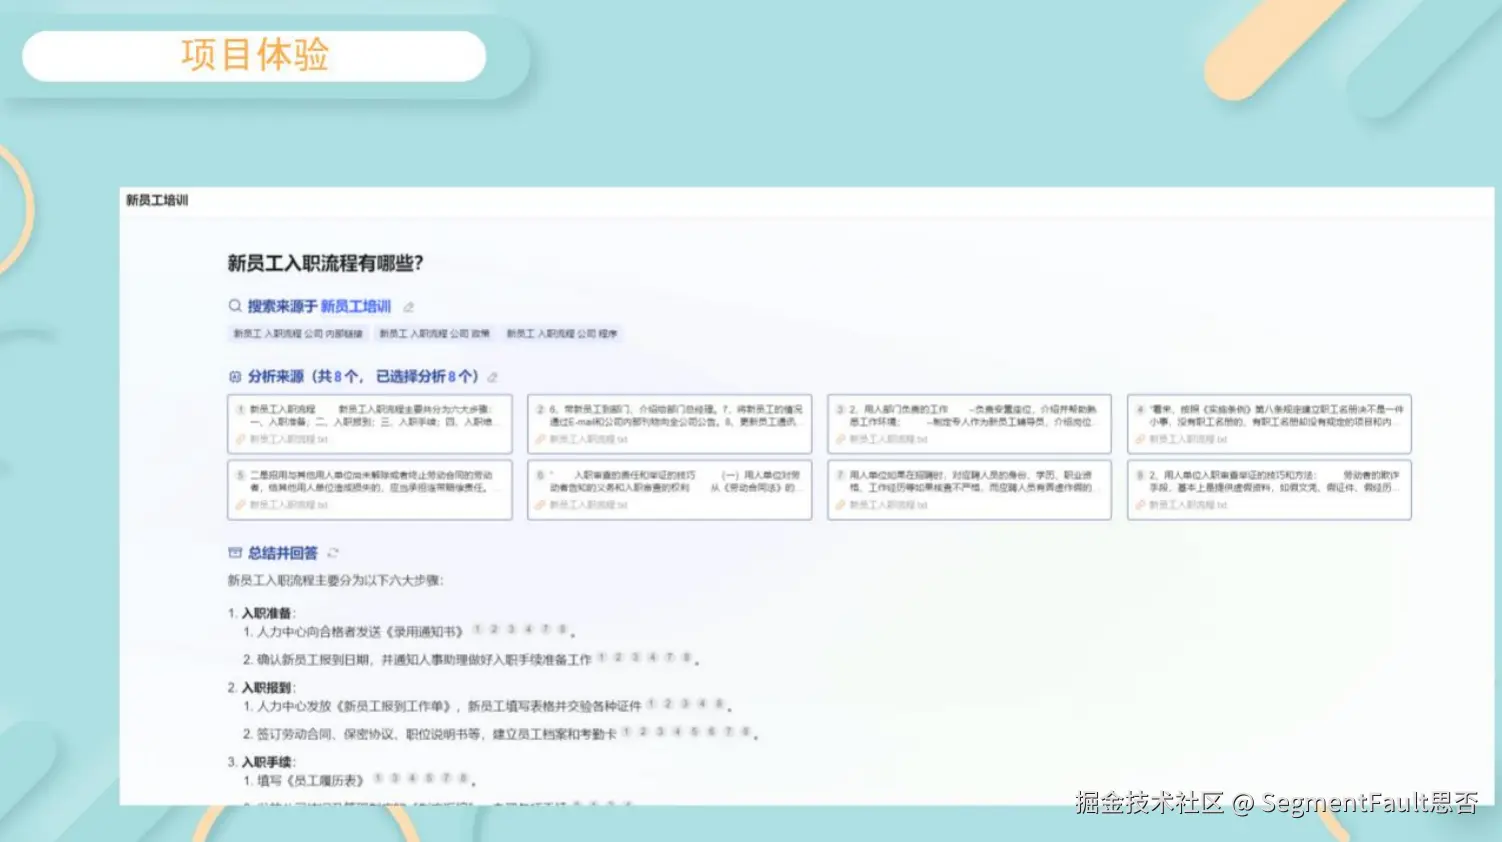The image size is (1502, 842).
Task: Toggle selection of analysis source card 3
Action: tap(968, 423)
